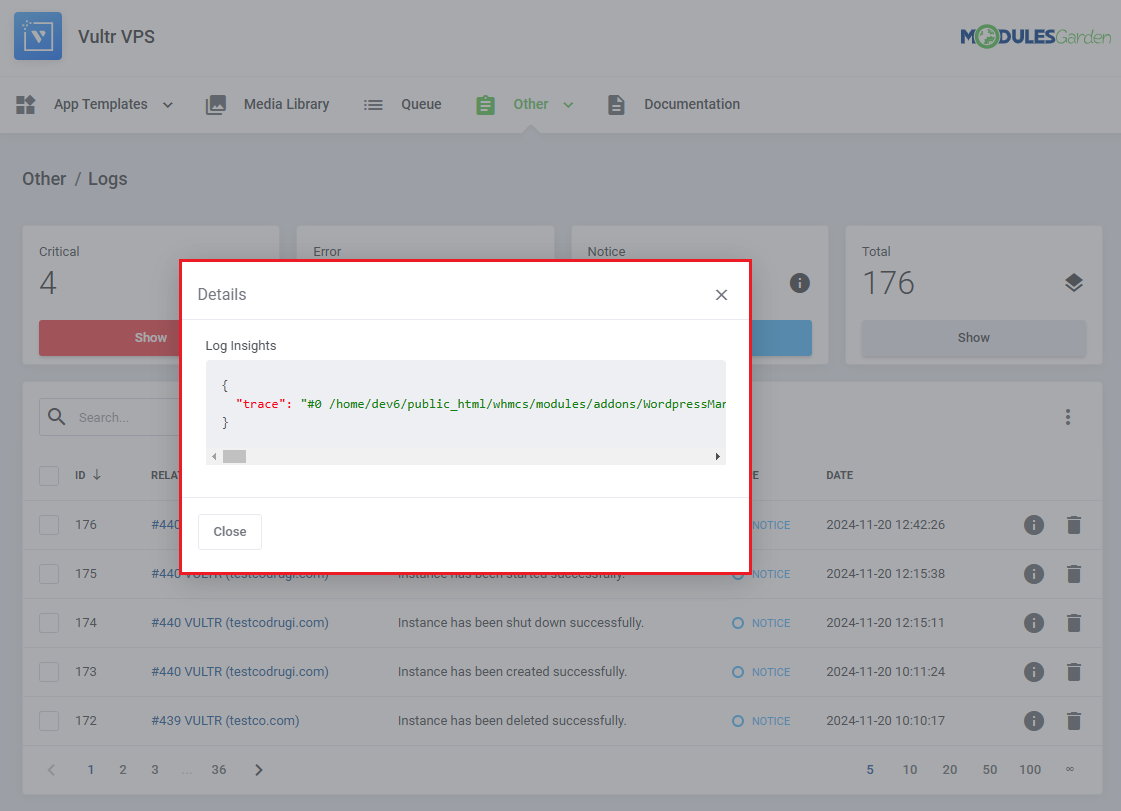Click the Close button in Details dialog
This screenshot has width=1121, height=811.
pos(229,531)
